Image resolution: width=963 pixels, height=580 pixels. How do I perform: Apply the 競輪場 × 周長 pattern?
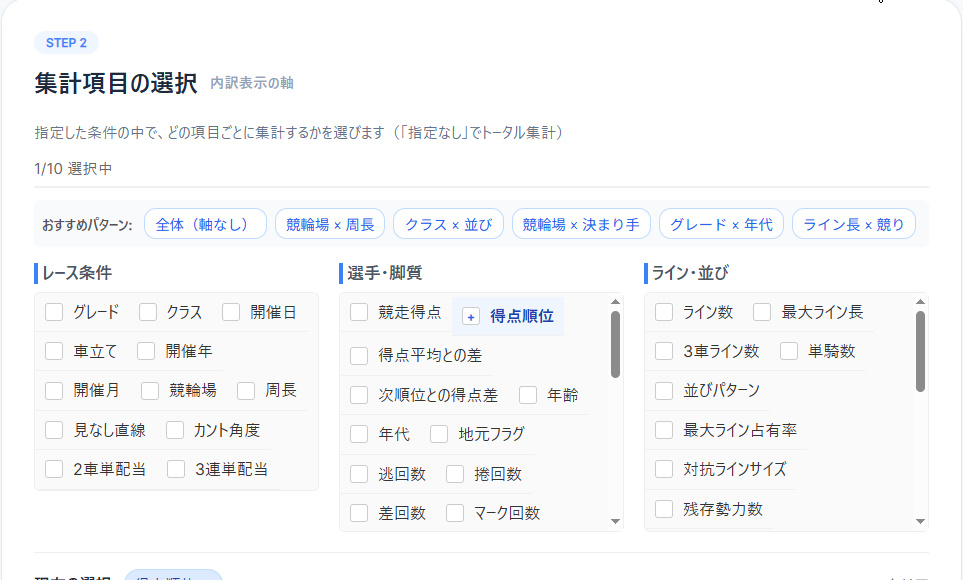pos(330,223)
